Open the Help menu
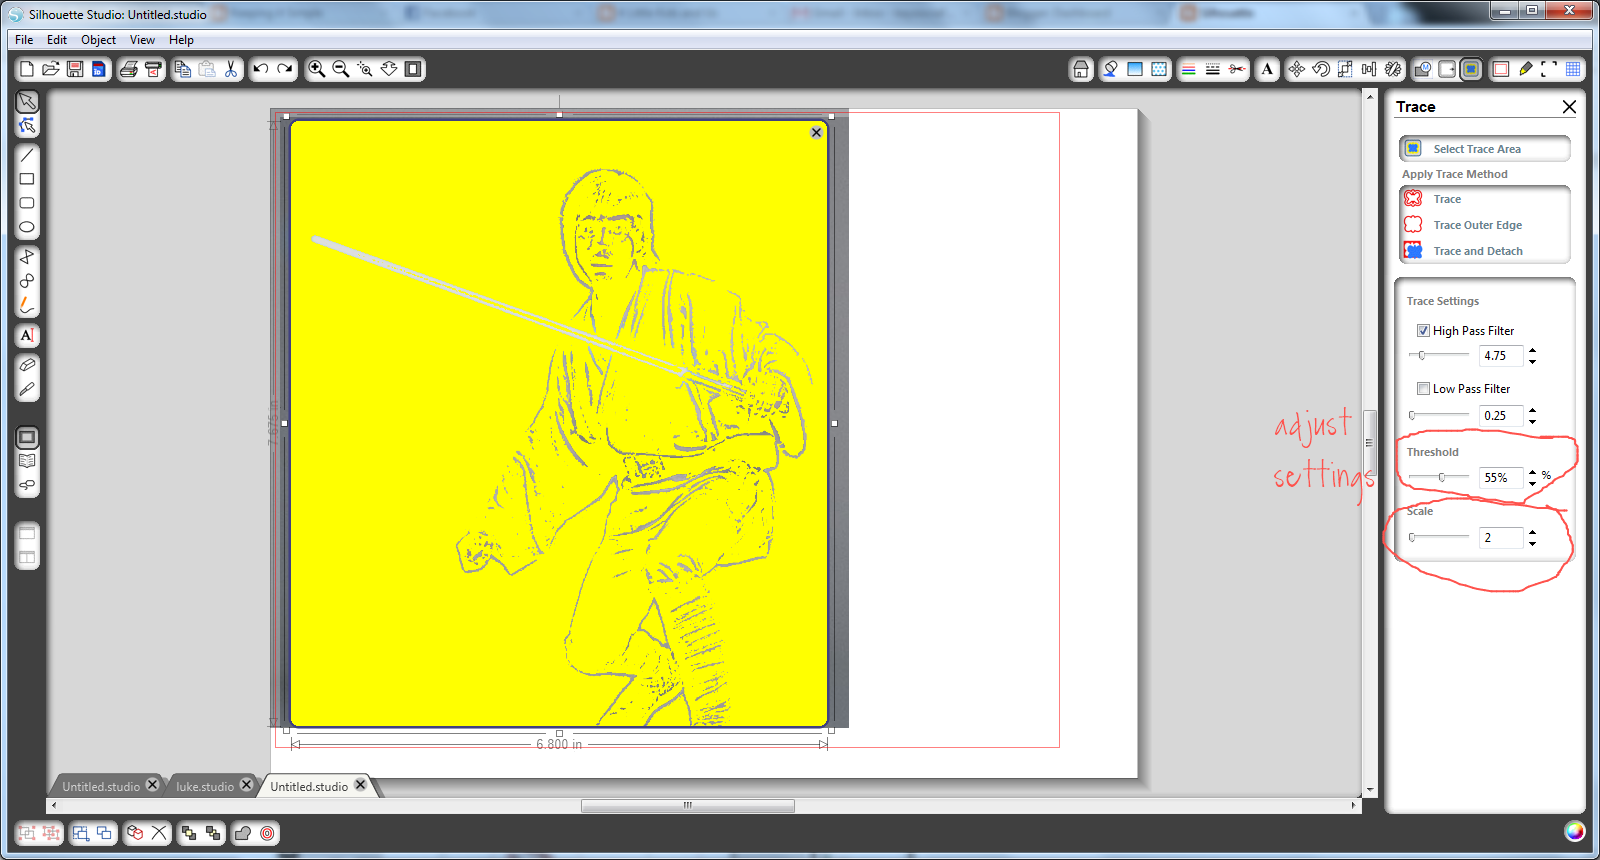 [181, 40]
